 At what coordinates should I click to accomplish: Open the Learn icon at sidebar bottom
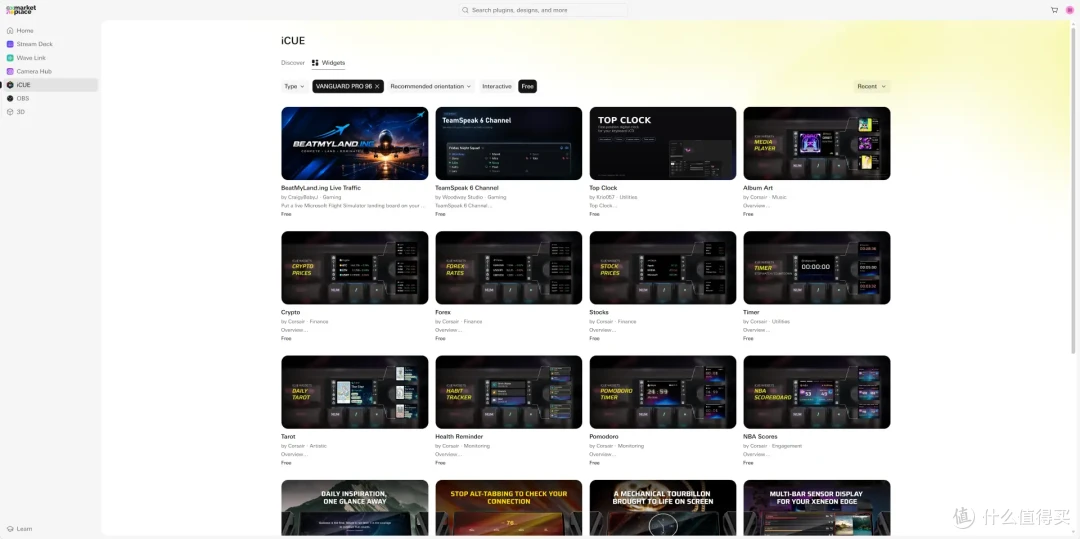point(10,529)
